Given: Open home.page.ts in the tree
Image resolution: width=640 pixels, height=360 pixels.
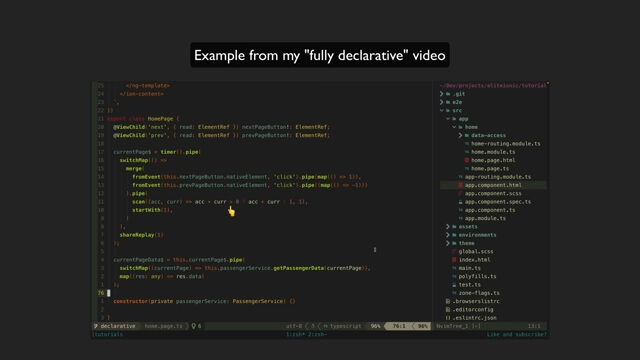Looking at the screenshot, I should coord(490,169).
